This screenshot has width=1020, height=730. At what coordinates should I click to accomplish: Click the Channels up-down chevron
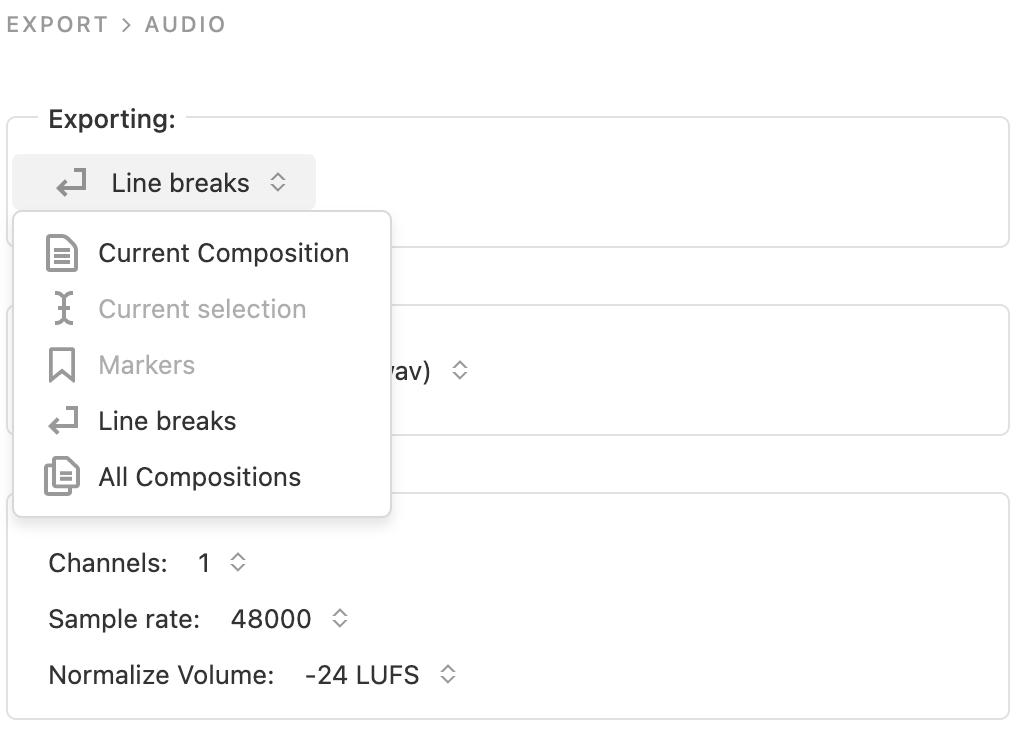pos(238,563)
